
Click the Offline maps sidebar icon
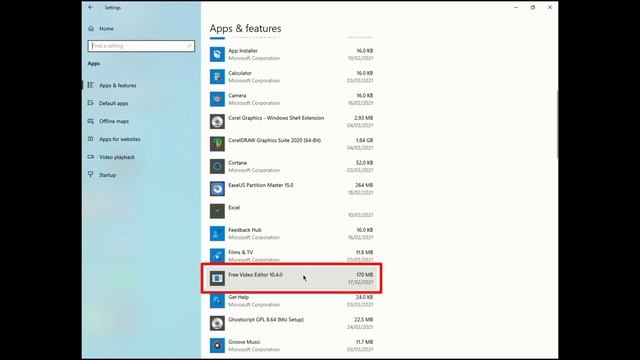(x=91, y=121)
